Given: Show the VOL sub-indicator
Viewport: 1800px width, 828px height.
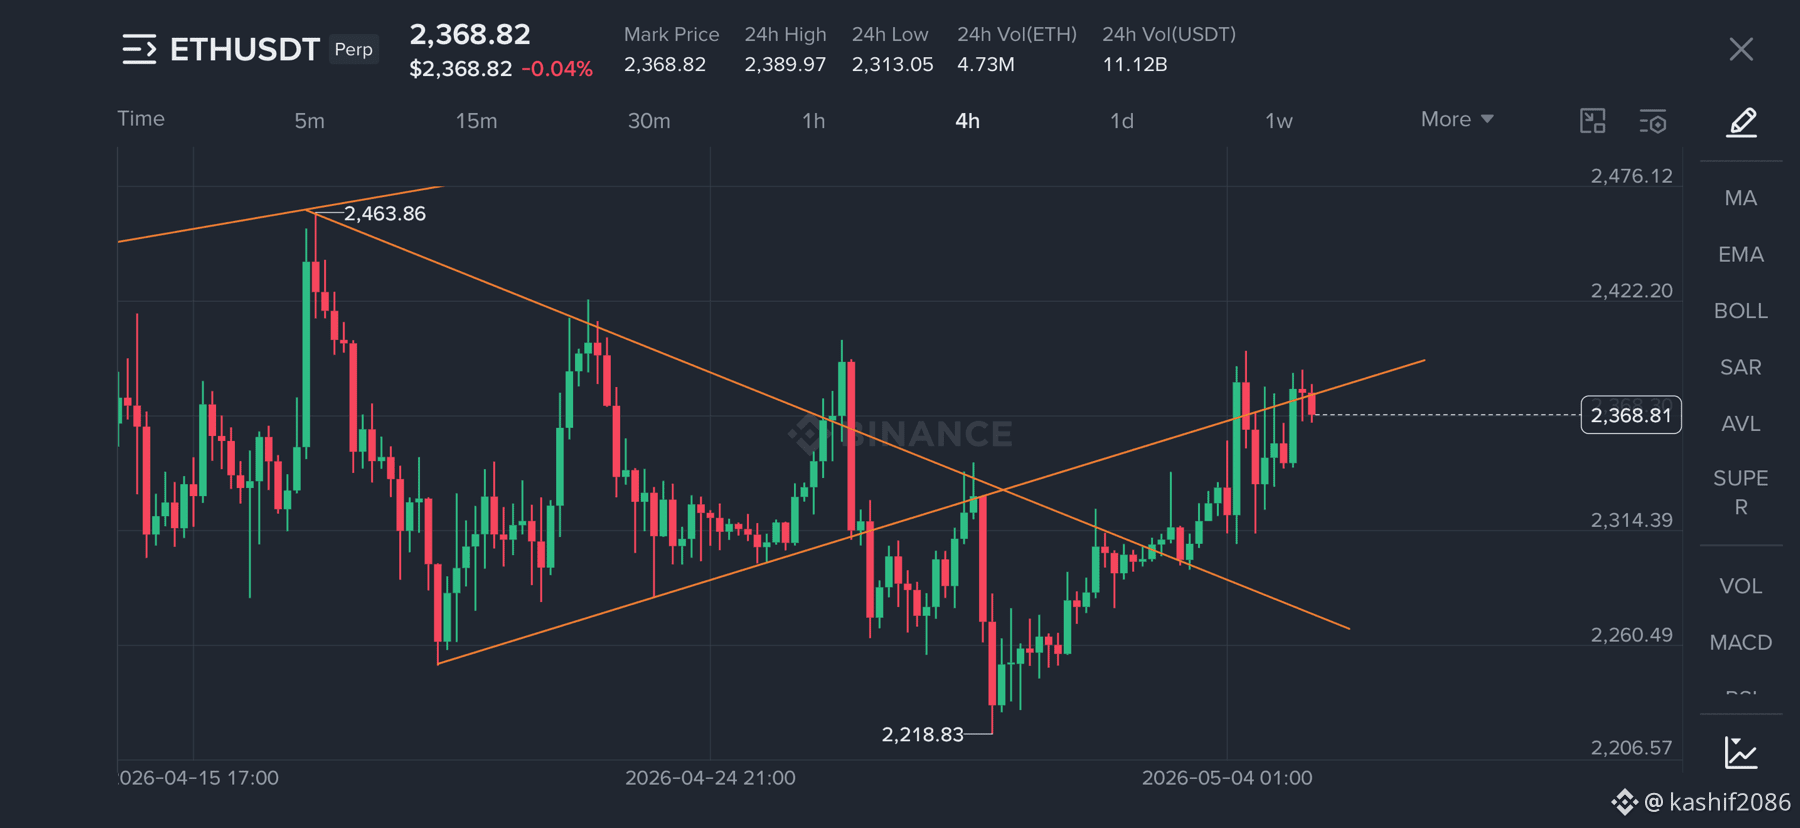Looking at the screenshot, I should point(1741,586).
